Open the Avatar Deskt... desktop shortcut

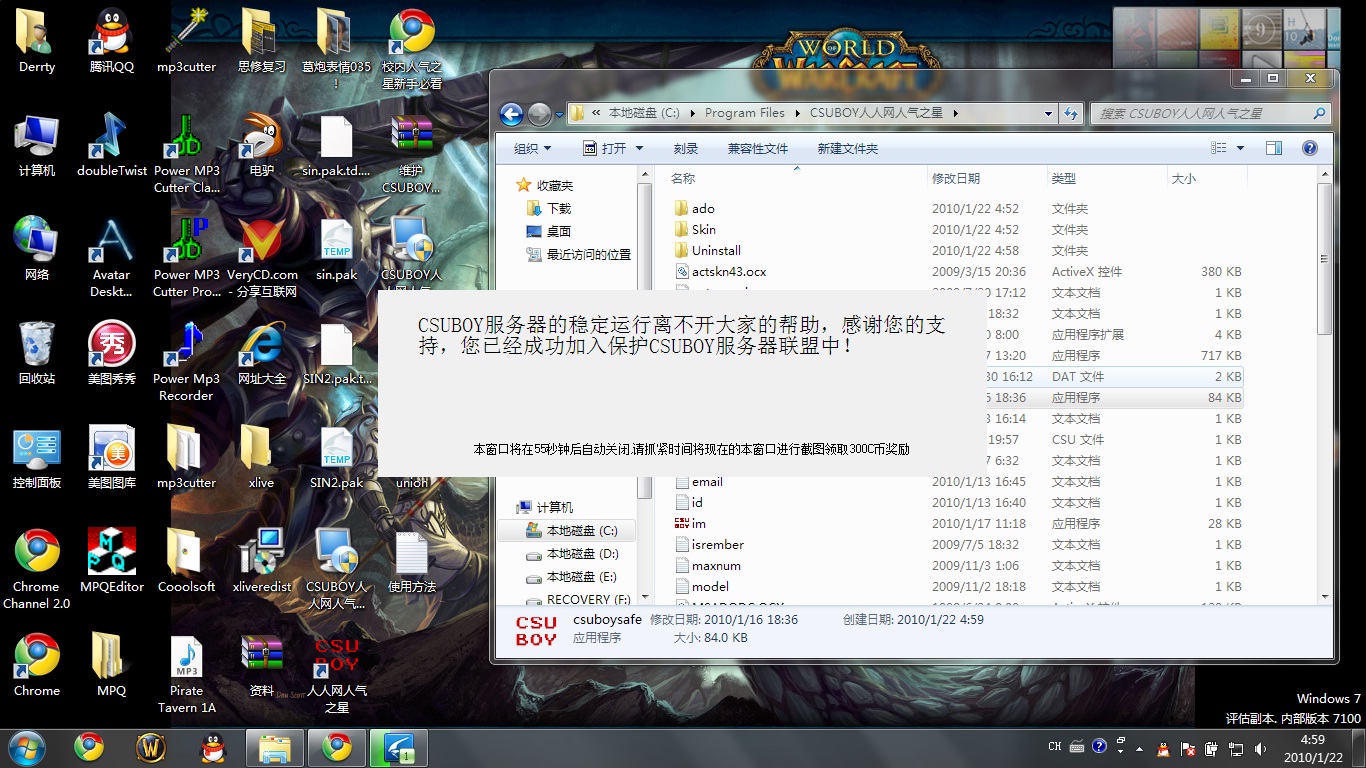(112, 258)
